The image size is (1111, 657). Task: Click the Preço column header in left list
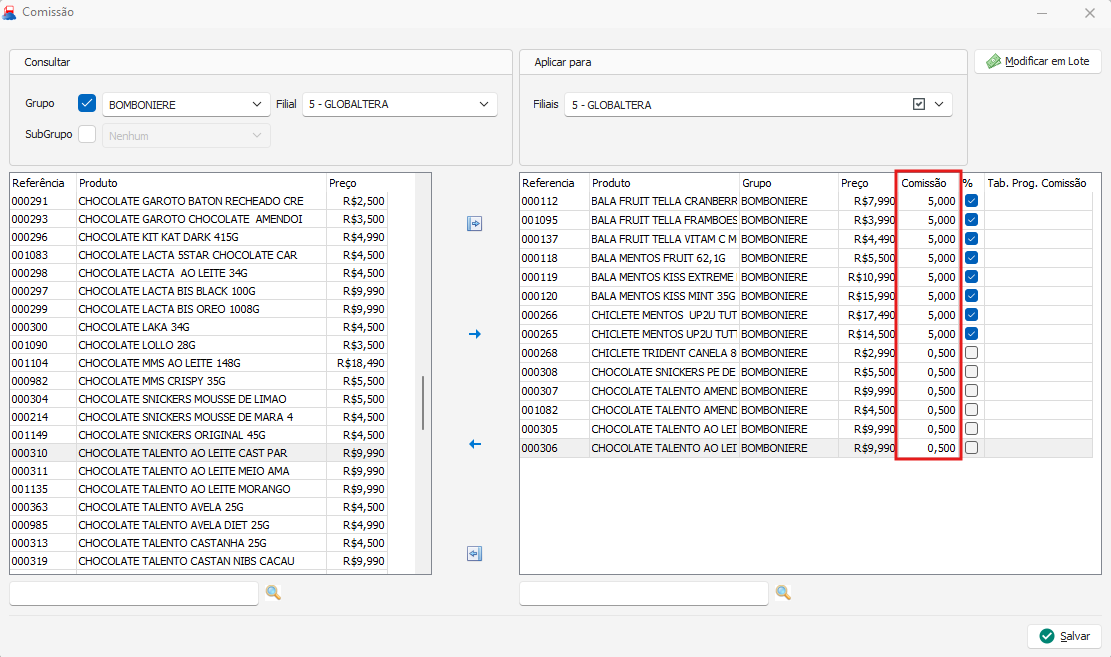pyautogui.click(x=343, y=183)
